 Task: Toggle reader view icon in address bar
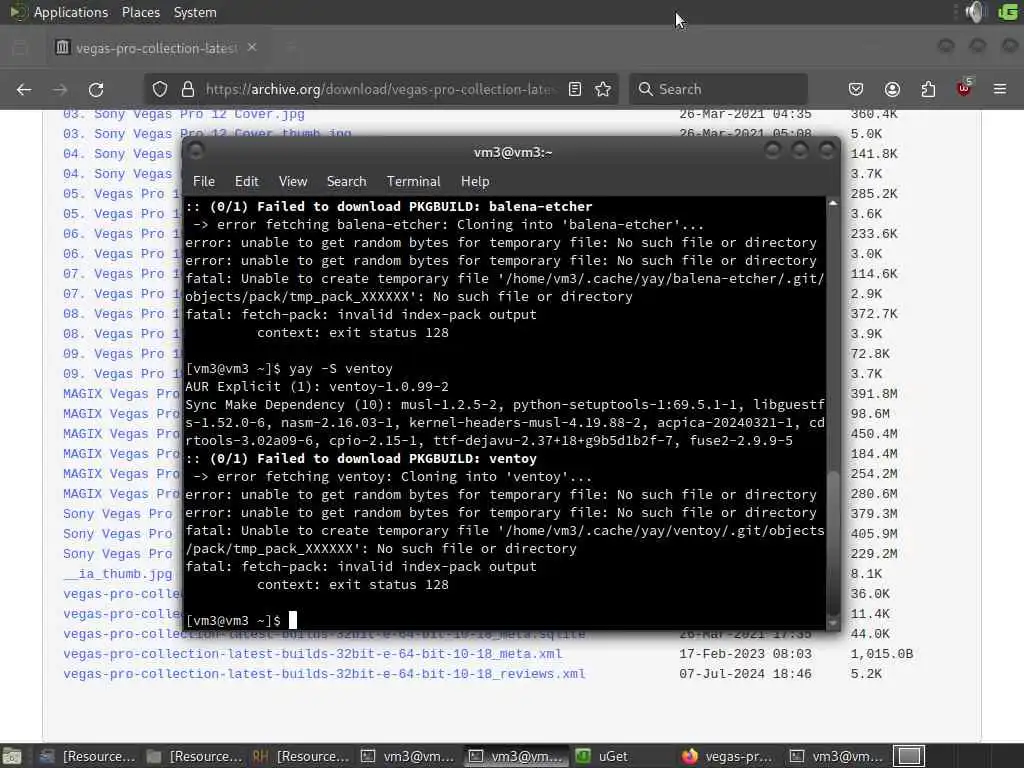point(575,89)
